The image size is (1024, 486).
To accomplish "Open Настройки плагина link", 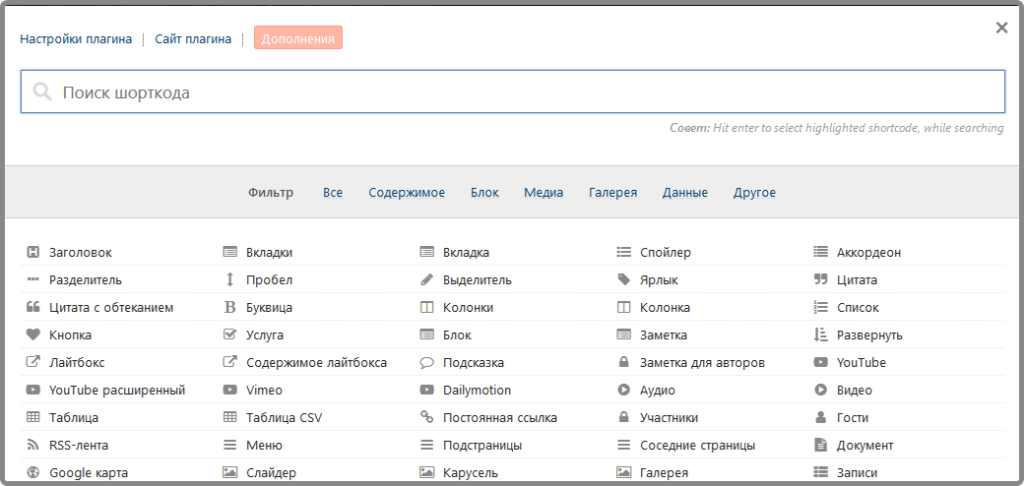I will [76, 39].
